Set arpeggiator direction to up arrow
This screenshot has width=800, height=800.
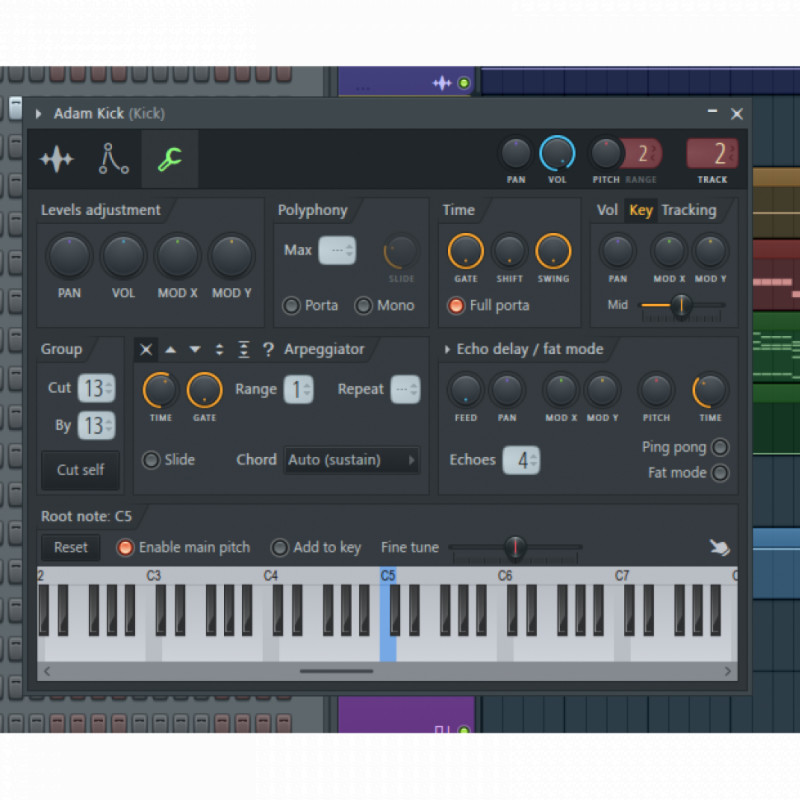coord(170,349)
